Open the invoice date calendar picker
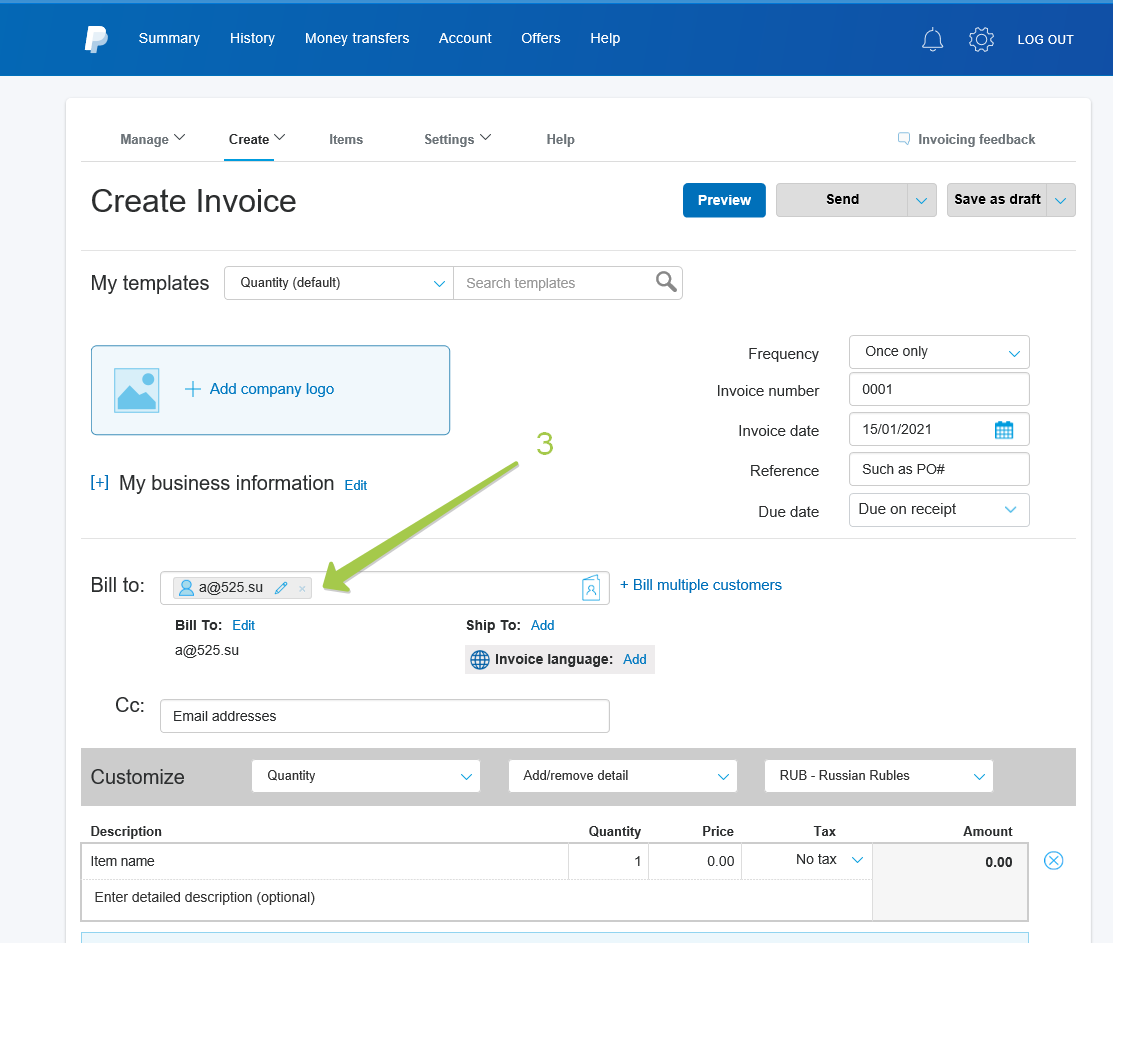 point(1004,430)
